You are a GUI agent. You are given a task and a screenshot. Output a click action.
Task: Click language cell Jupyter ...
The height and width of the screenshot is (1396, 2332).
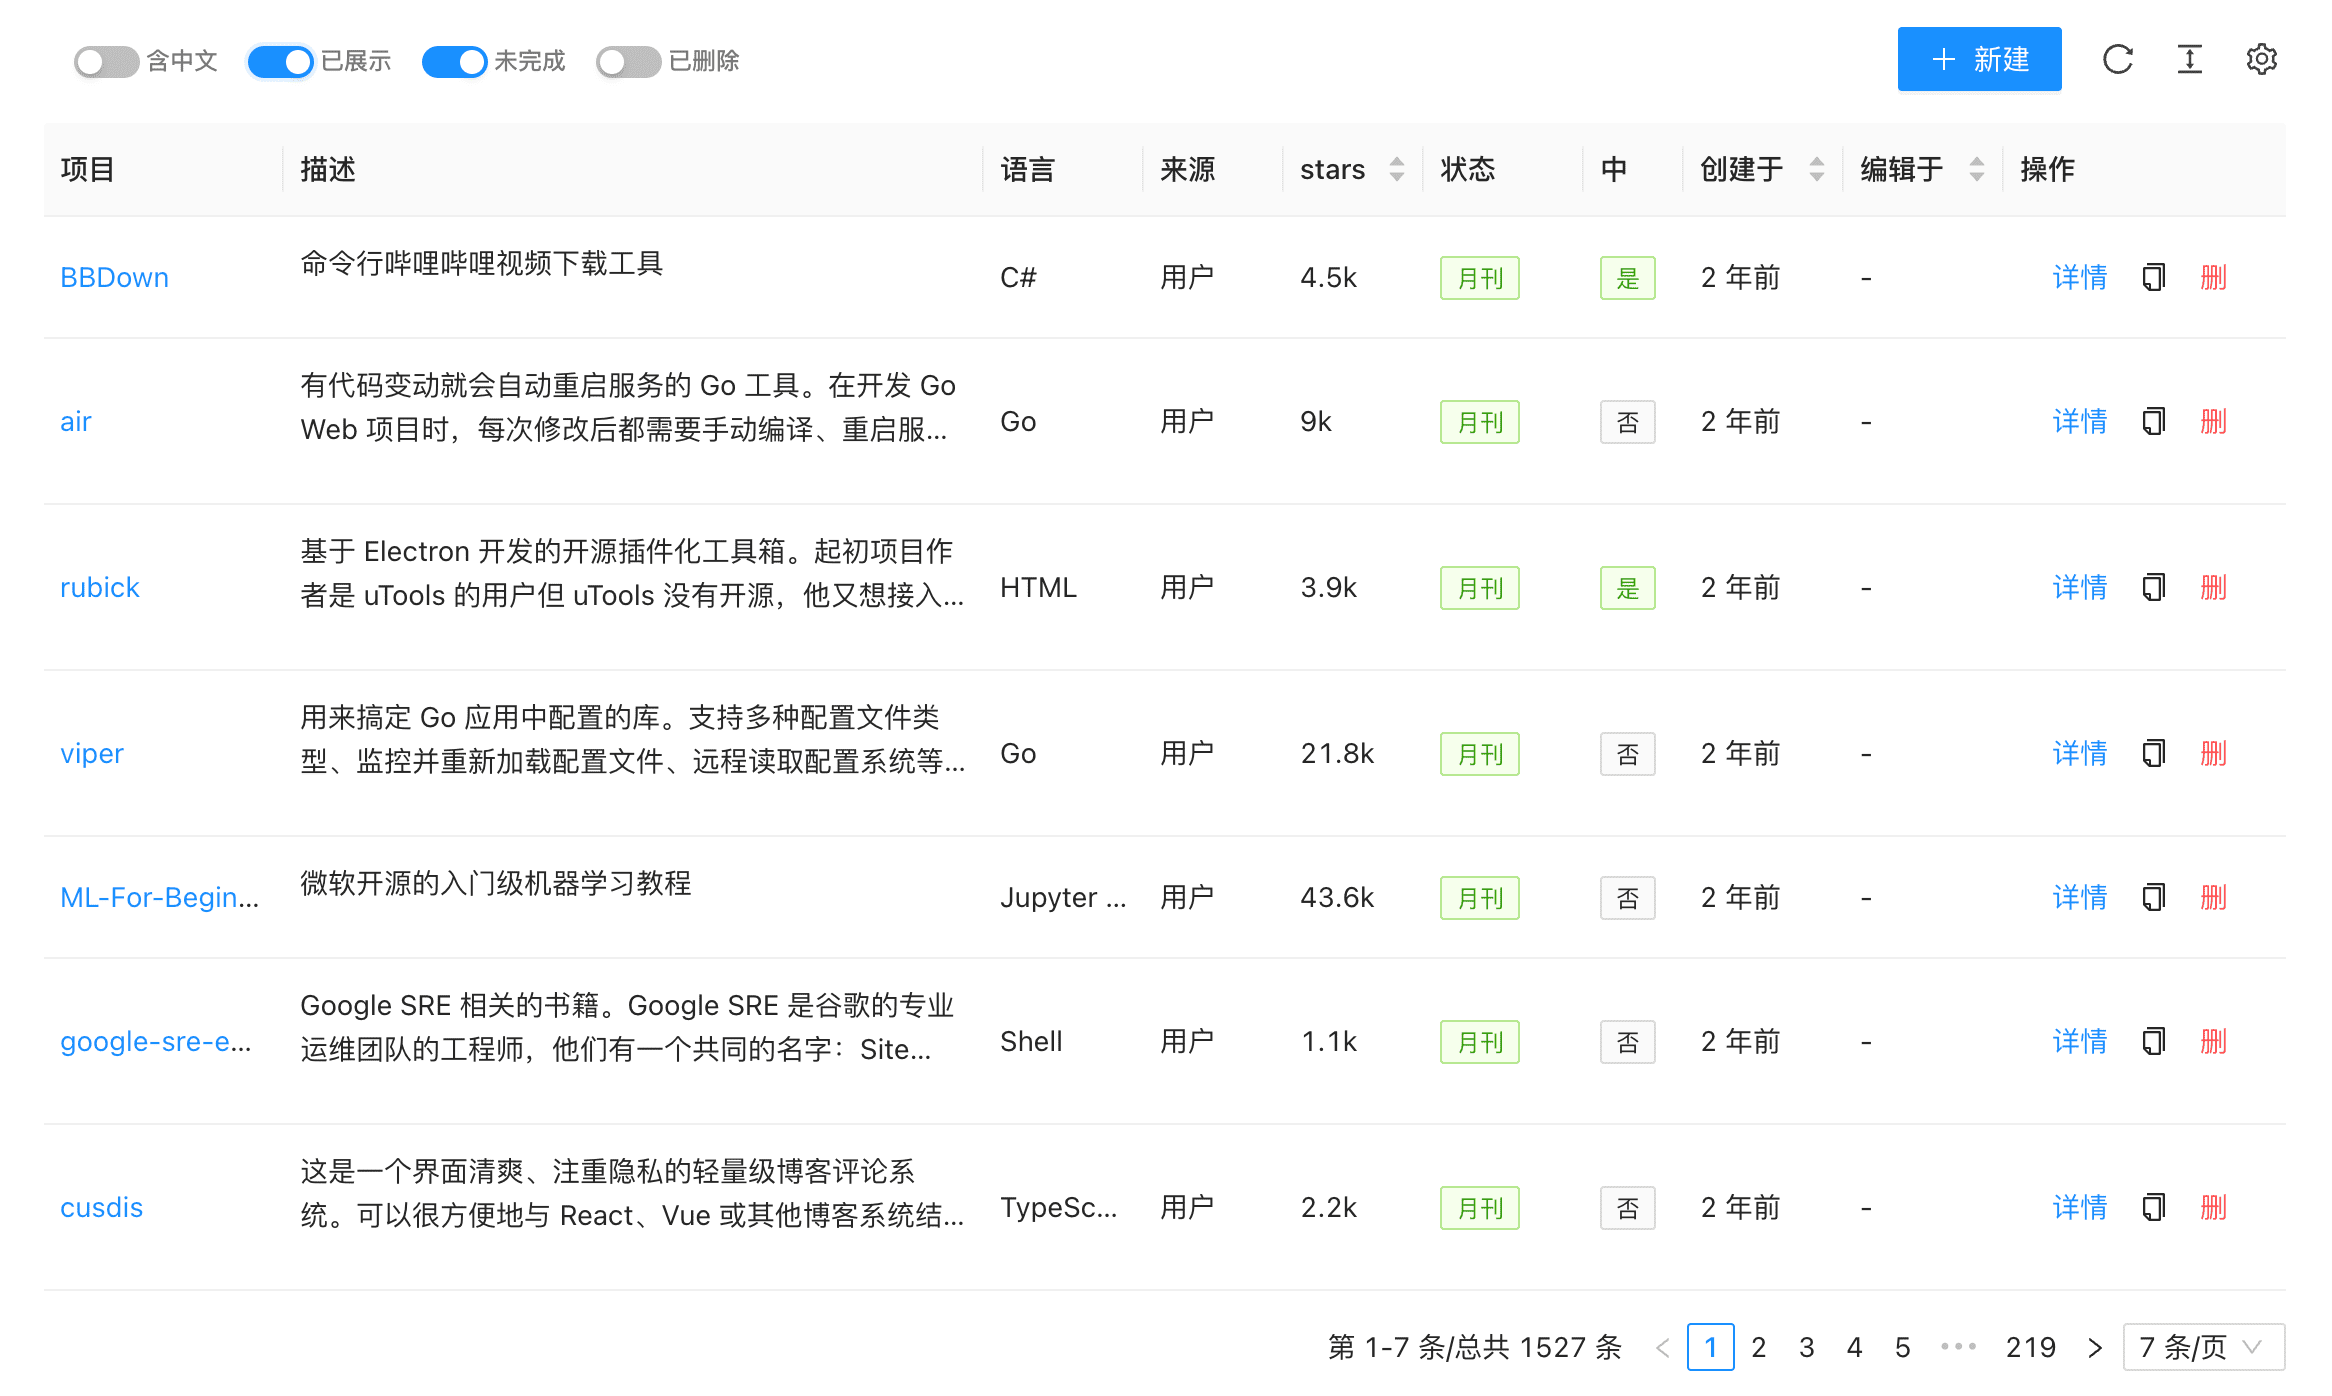tap(1063, 897)
